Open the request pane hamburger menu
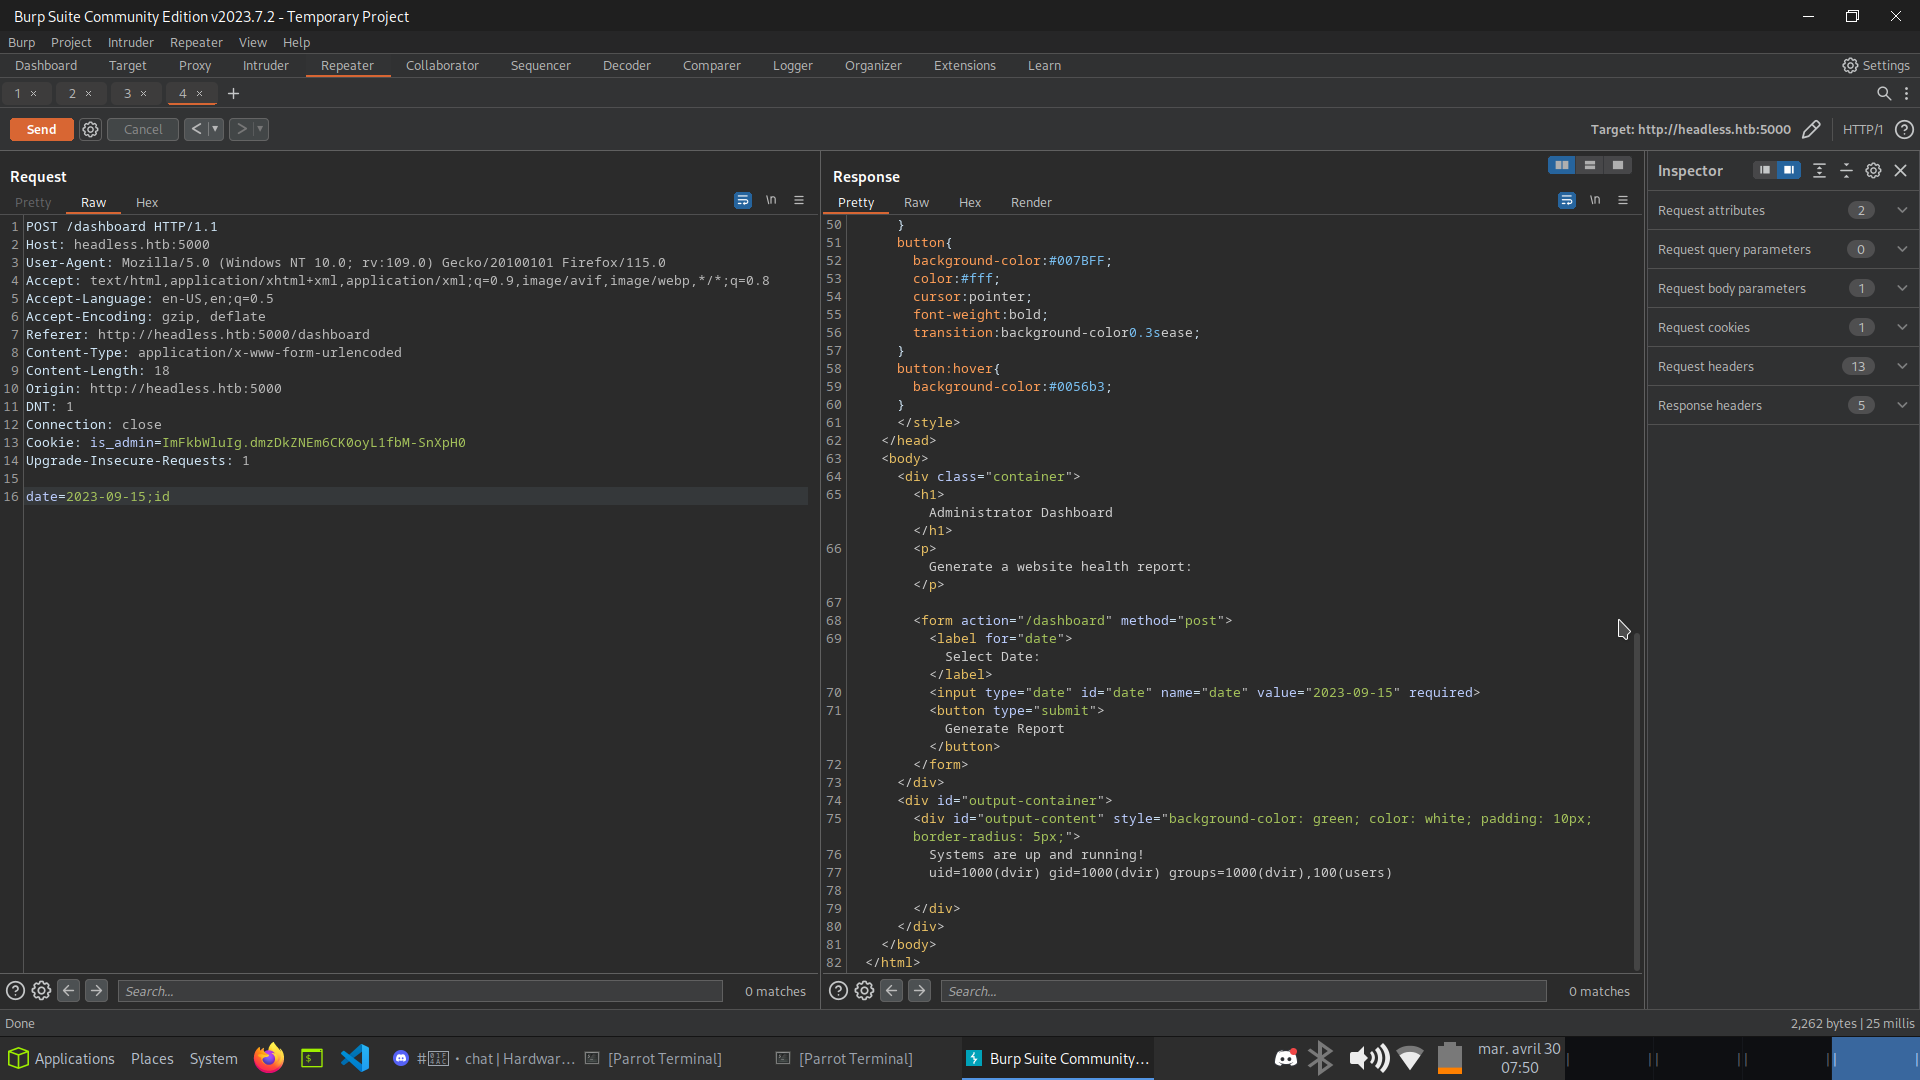Image resolution: width=1920 pixels, height=1080 pixels. coord(799,201)
